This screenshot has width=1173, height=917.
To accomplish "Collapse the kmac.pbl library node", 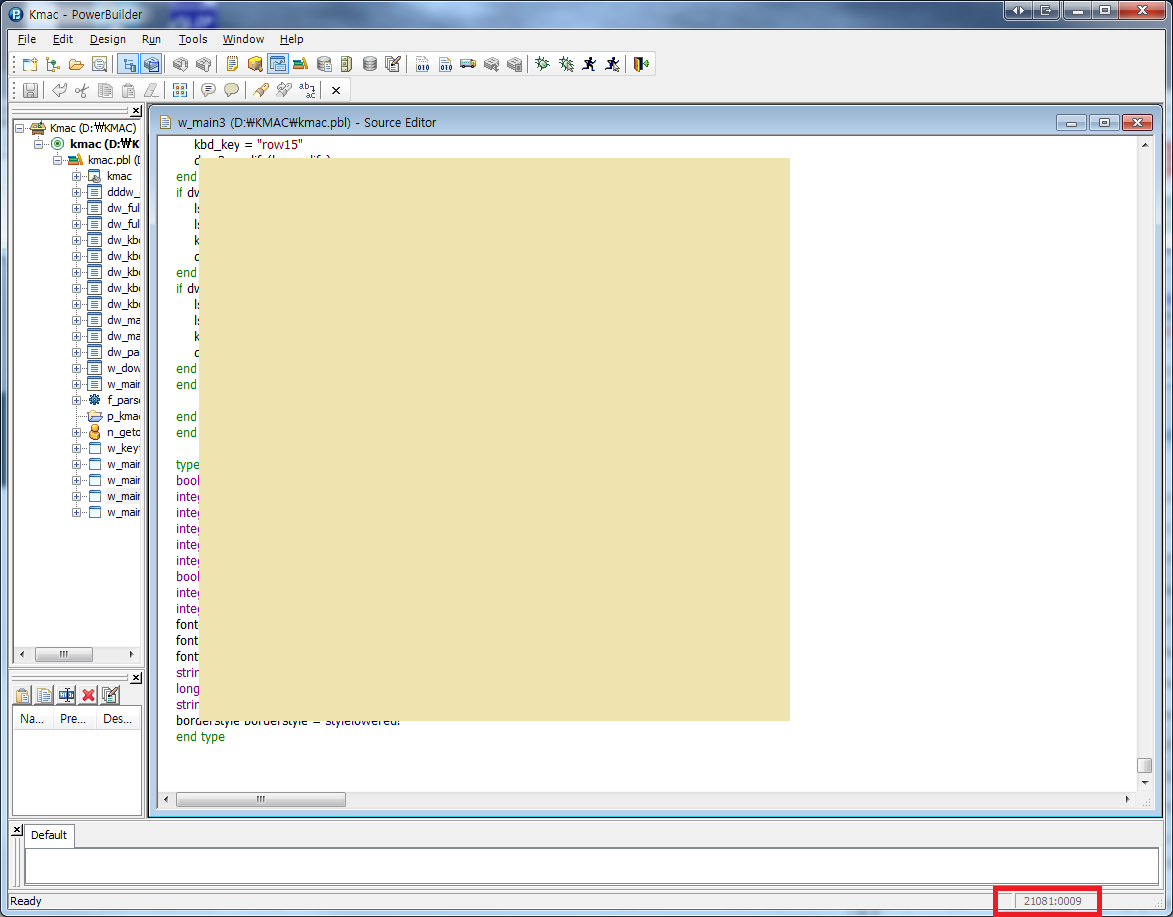I will (58, 160).
